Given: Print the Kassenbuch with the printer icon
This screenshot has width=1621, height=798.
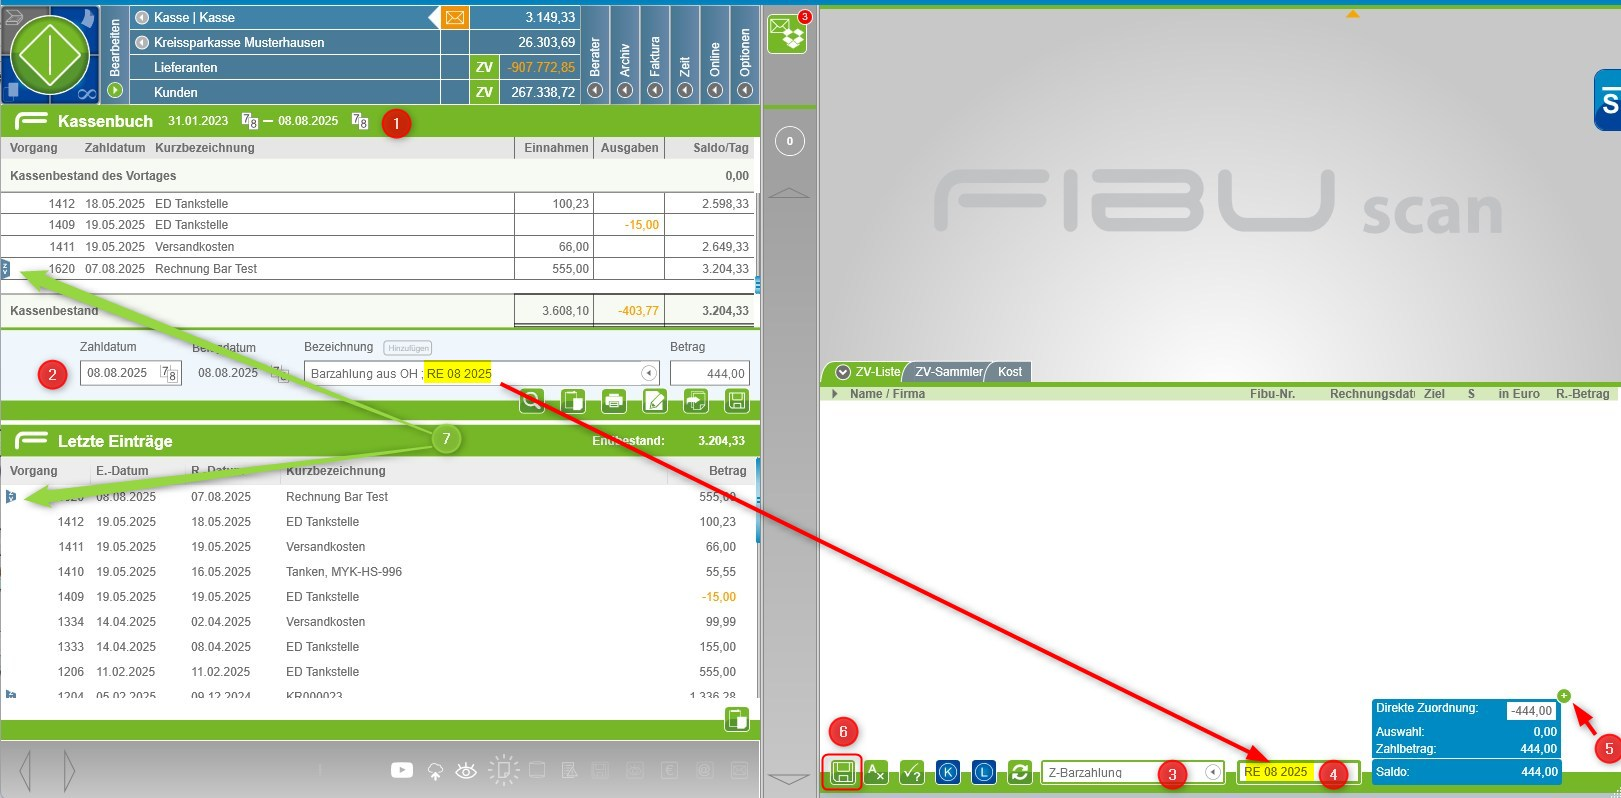Looking at the screenshot, I should (614, 402).
